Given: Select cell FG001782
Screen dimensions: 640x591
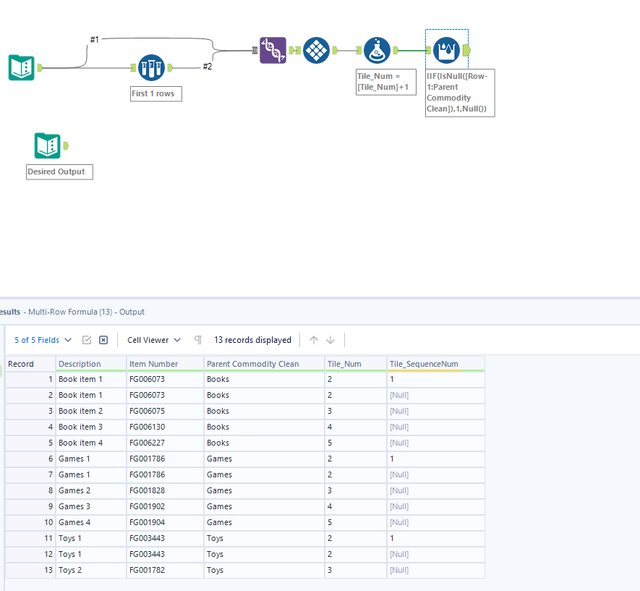Looking at the screenshot, I should point(165,570).
